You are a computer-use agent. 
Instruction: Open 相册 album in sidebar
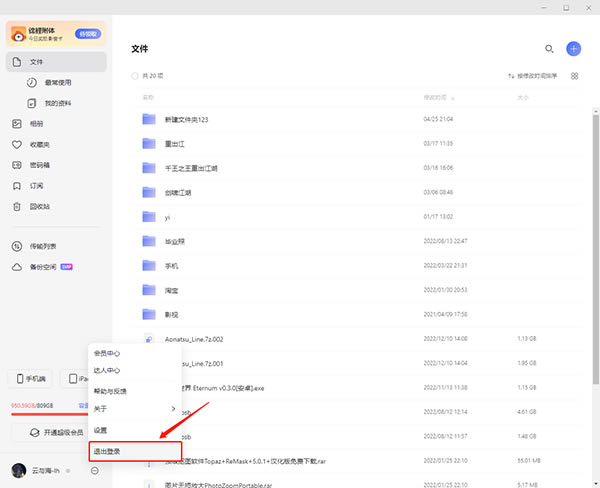click(x=36, y=124)
